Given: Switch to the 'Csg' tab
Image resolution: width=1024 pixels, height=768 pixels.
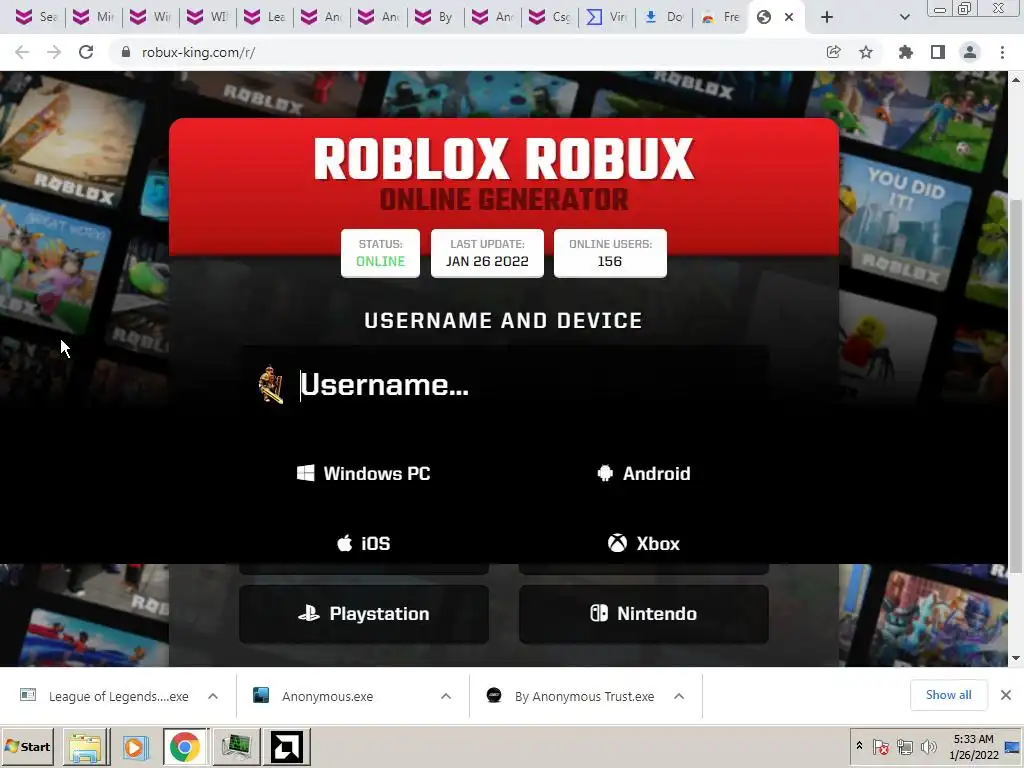Looking at the screenshot, I should coord(550,17).
